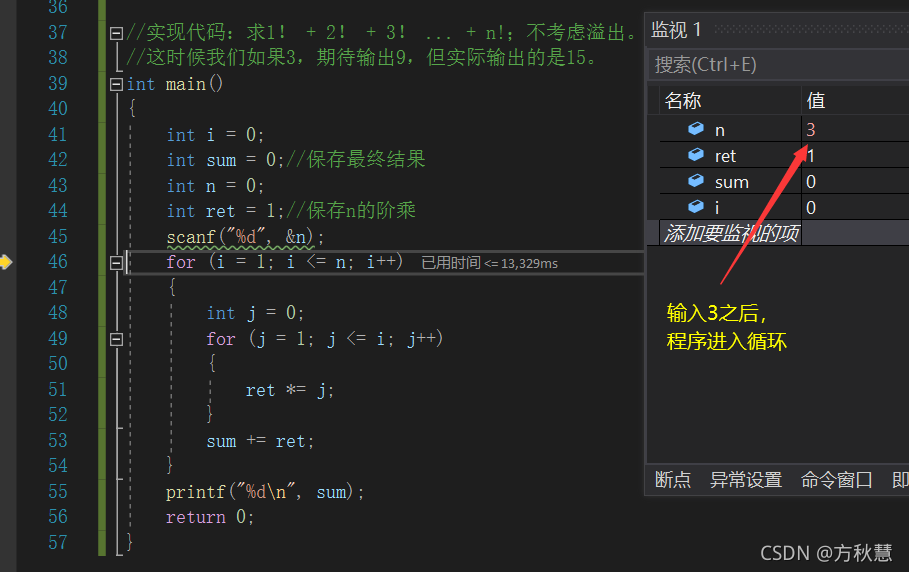The image size is (909, 572).
Task: Click the 添加要监视的项 entry field
Action: point(730,233)
